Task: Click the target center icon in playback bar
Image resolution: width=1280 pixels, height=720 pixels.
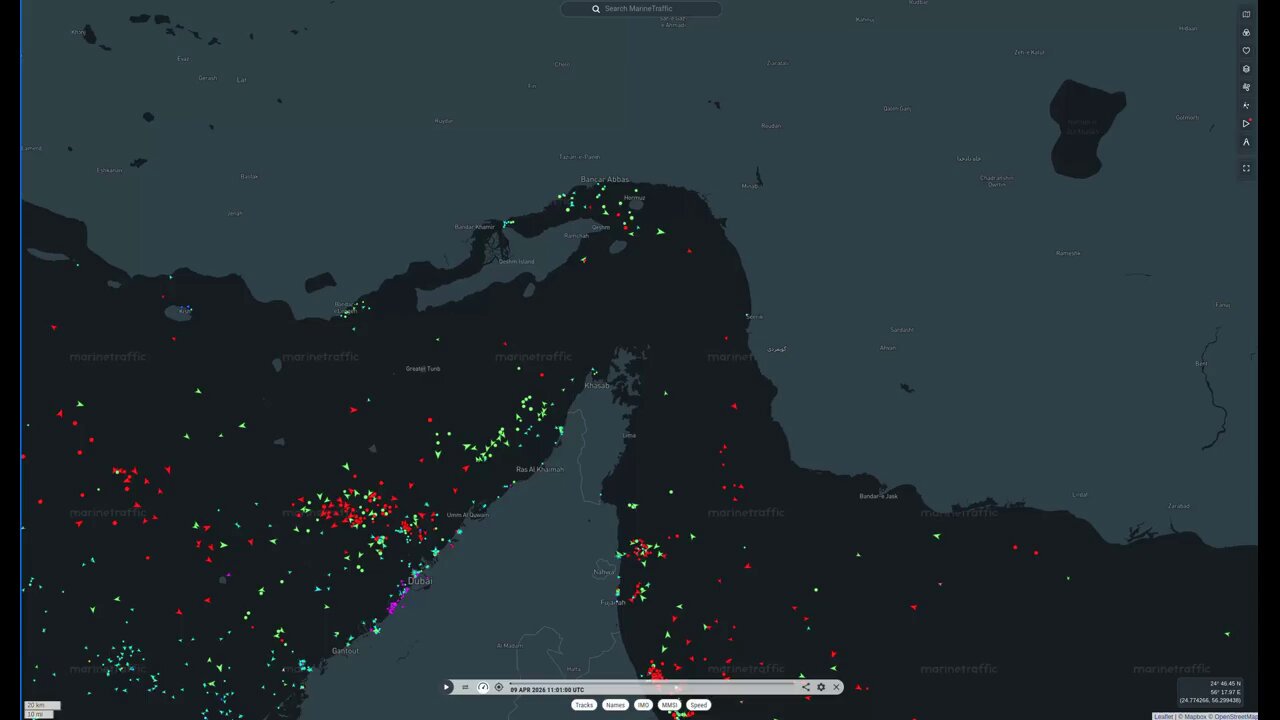Action: coord(499,687)
